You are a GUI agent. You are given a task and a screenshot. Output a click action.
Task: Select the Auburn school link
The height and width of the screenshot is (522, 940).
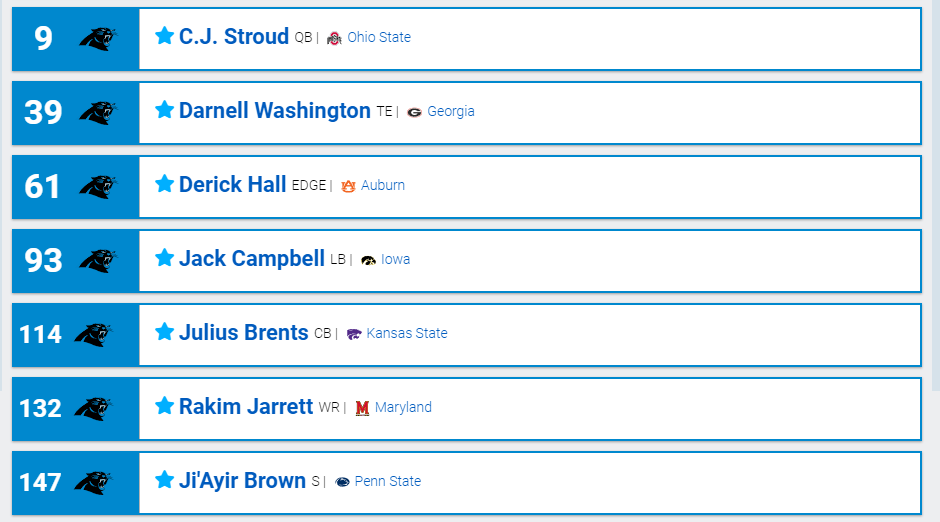click(x=383, y=185)
